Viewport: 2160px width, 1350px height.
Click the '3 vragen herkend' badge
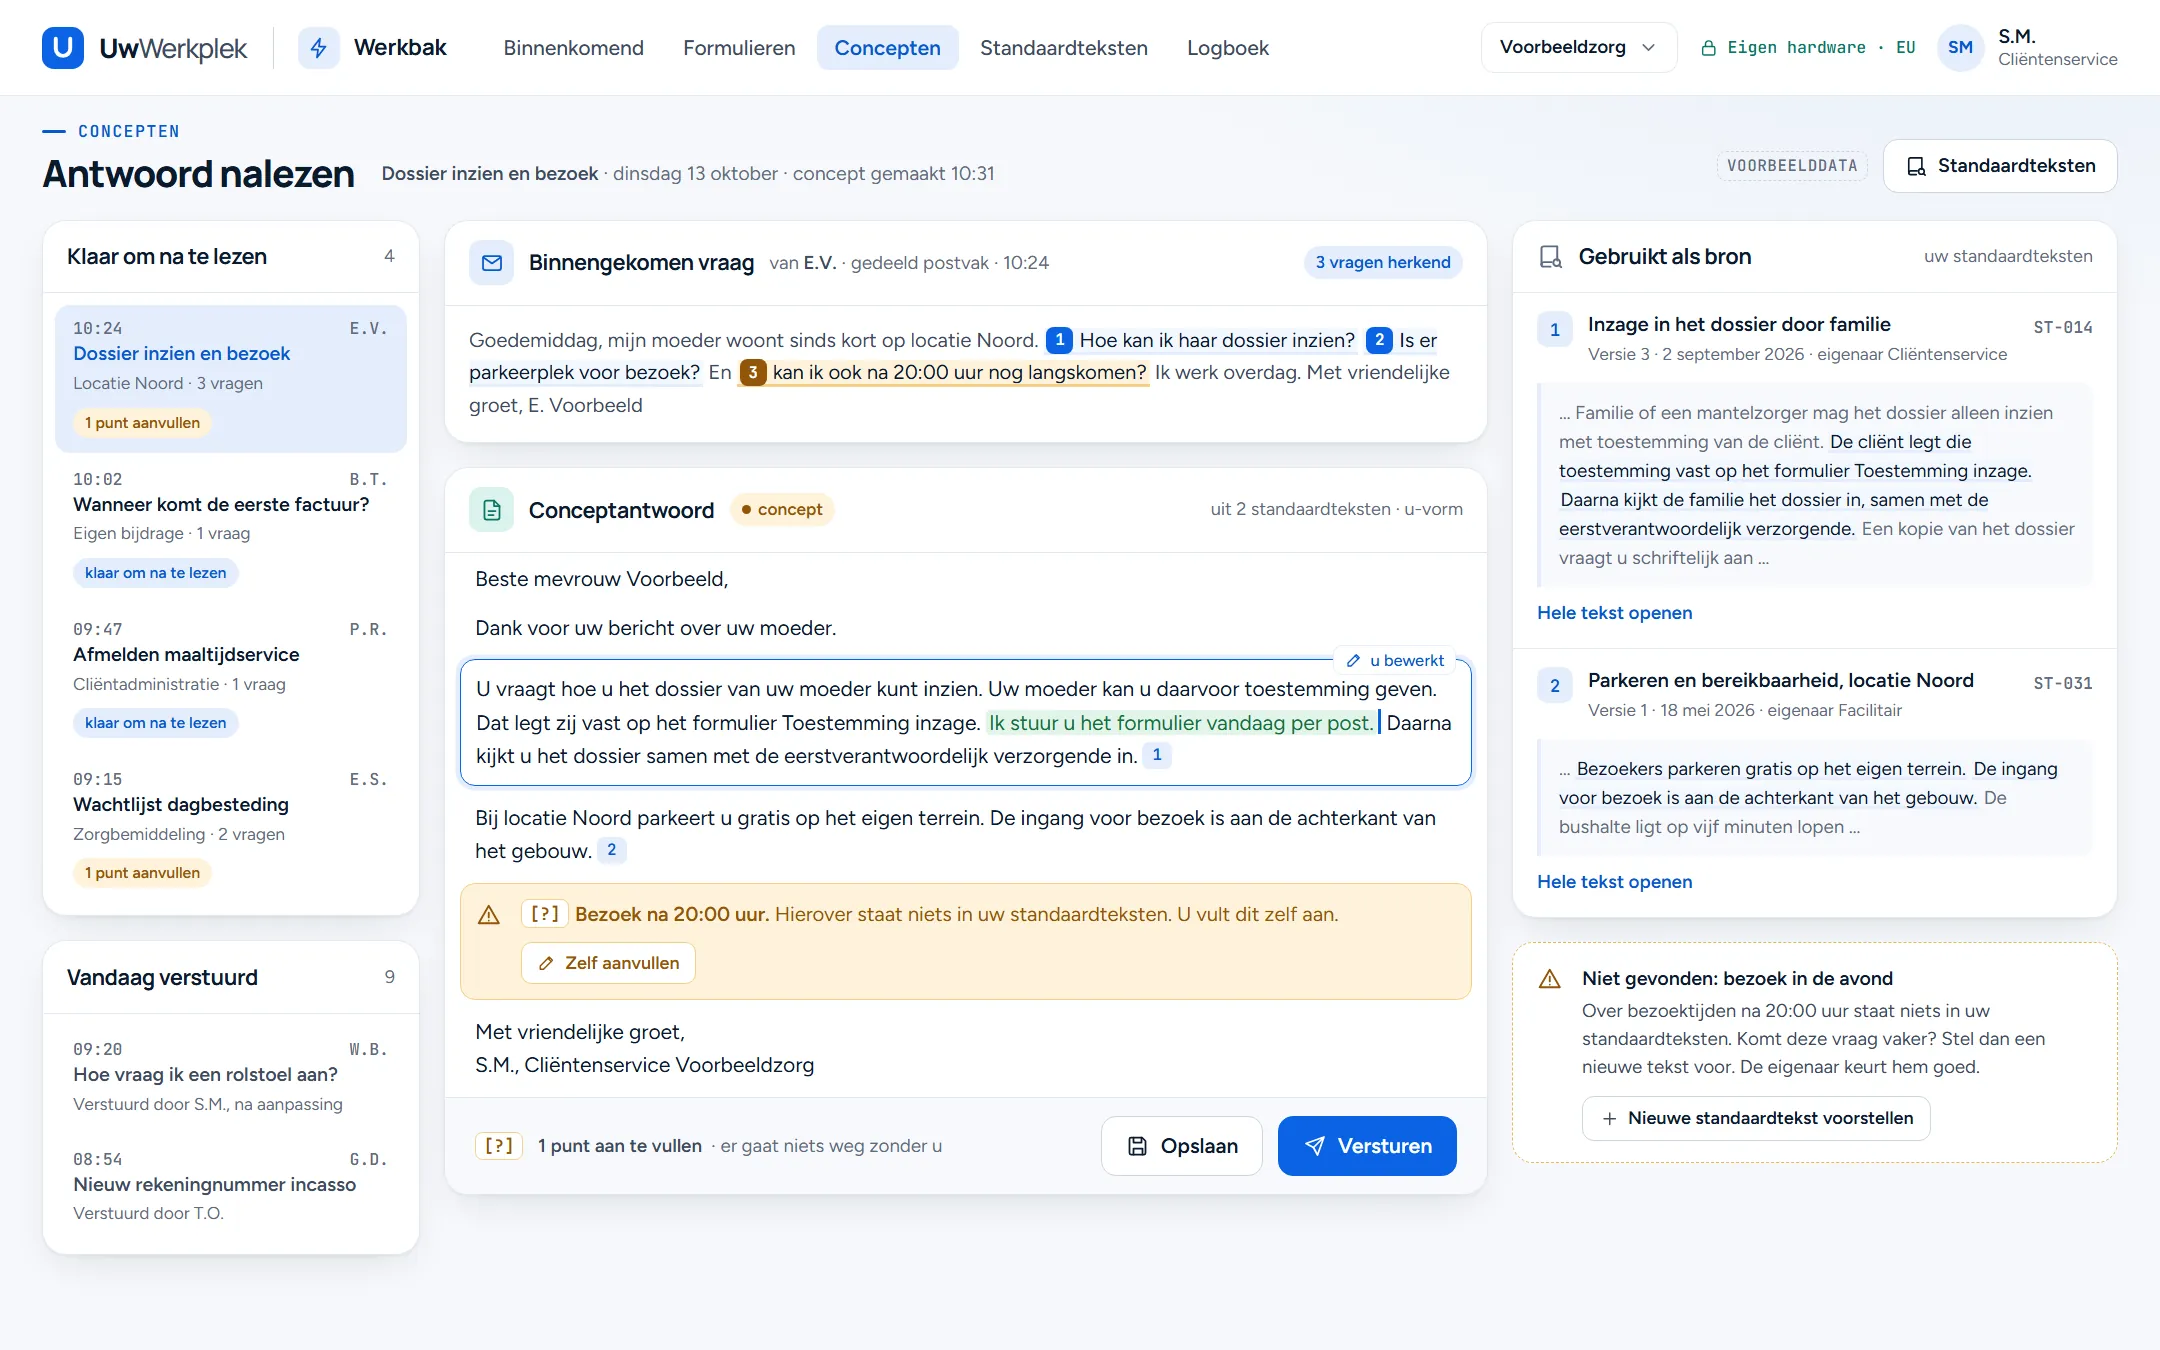tap(1383, 262)
